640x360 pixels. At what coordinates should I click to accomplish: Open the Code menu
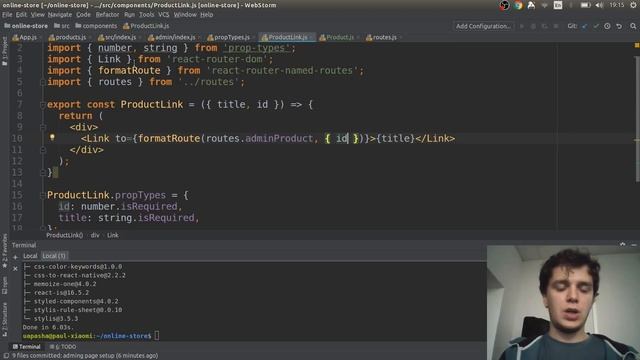[x=83, y=15]
